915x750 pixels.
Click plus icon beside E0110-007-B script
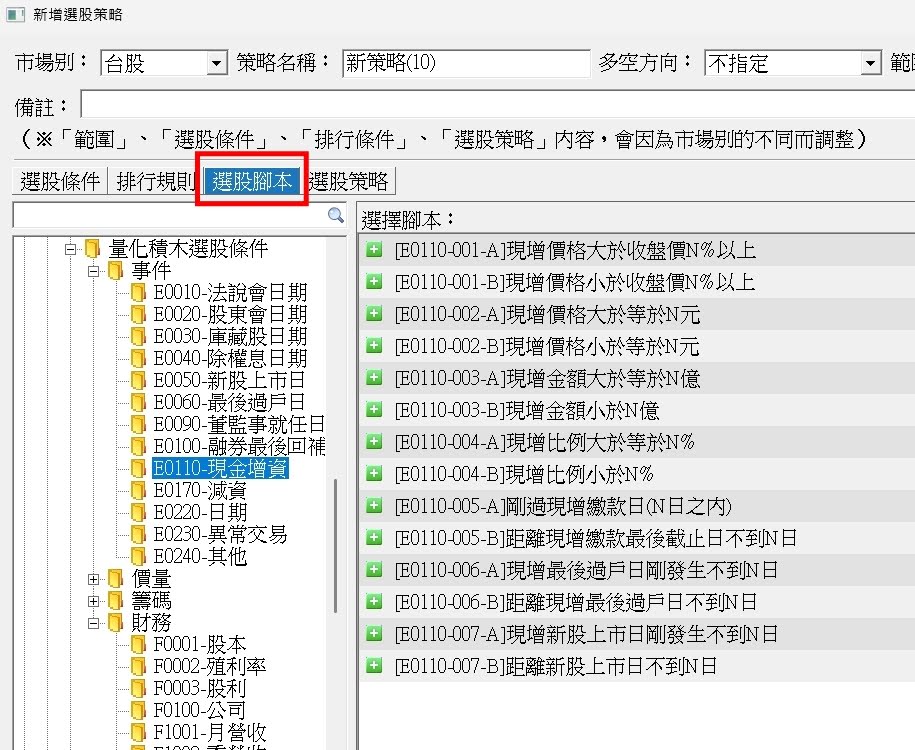click(x=374, y=666)
